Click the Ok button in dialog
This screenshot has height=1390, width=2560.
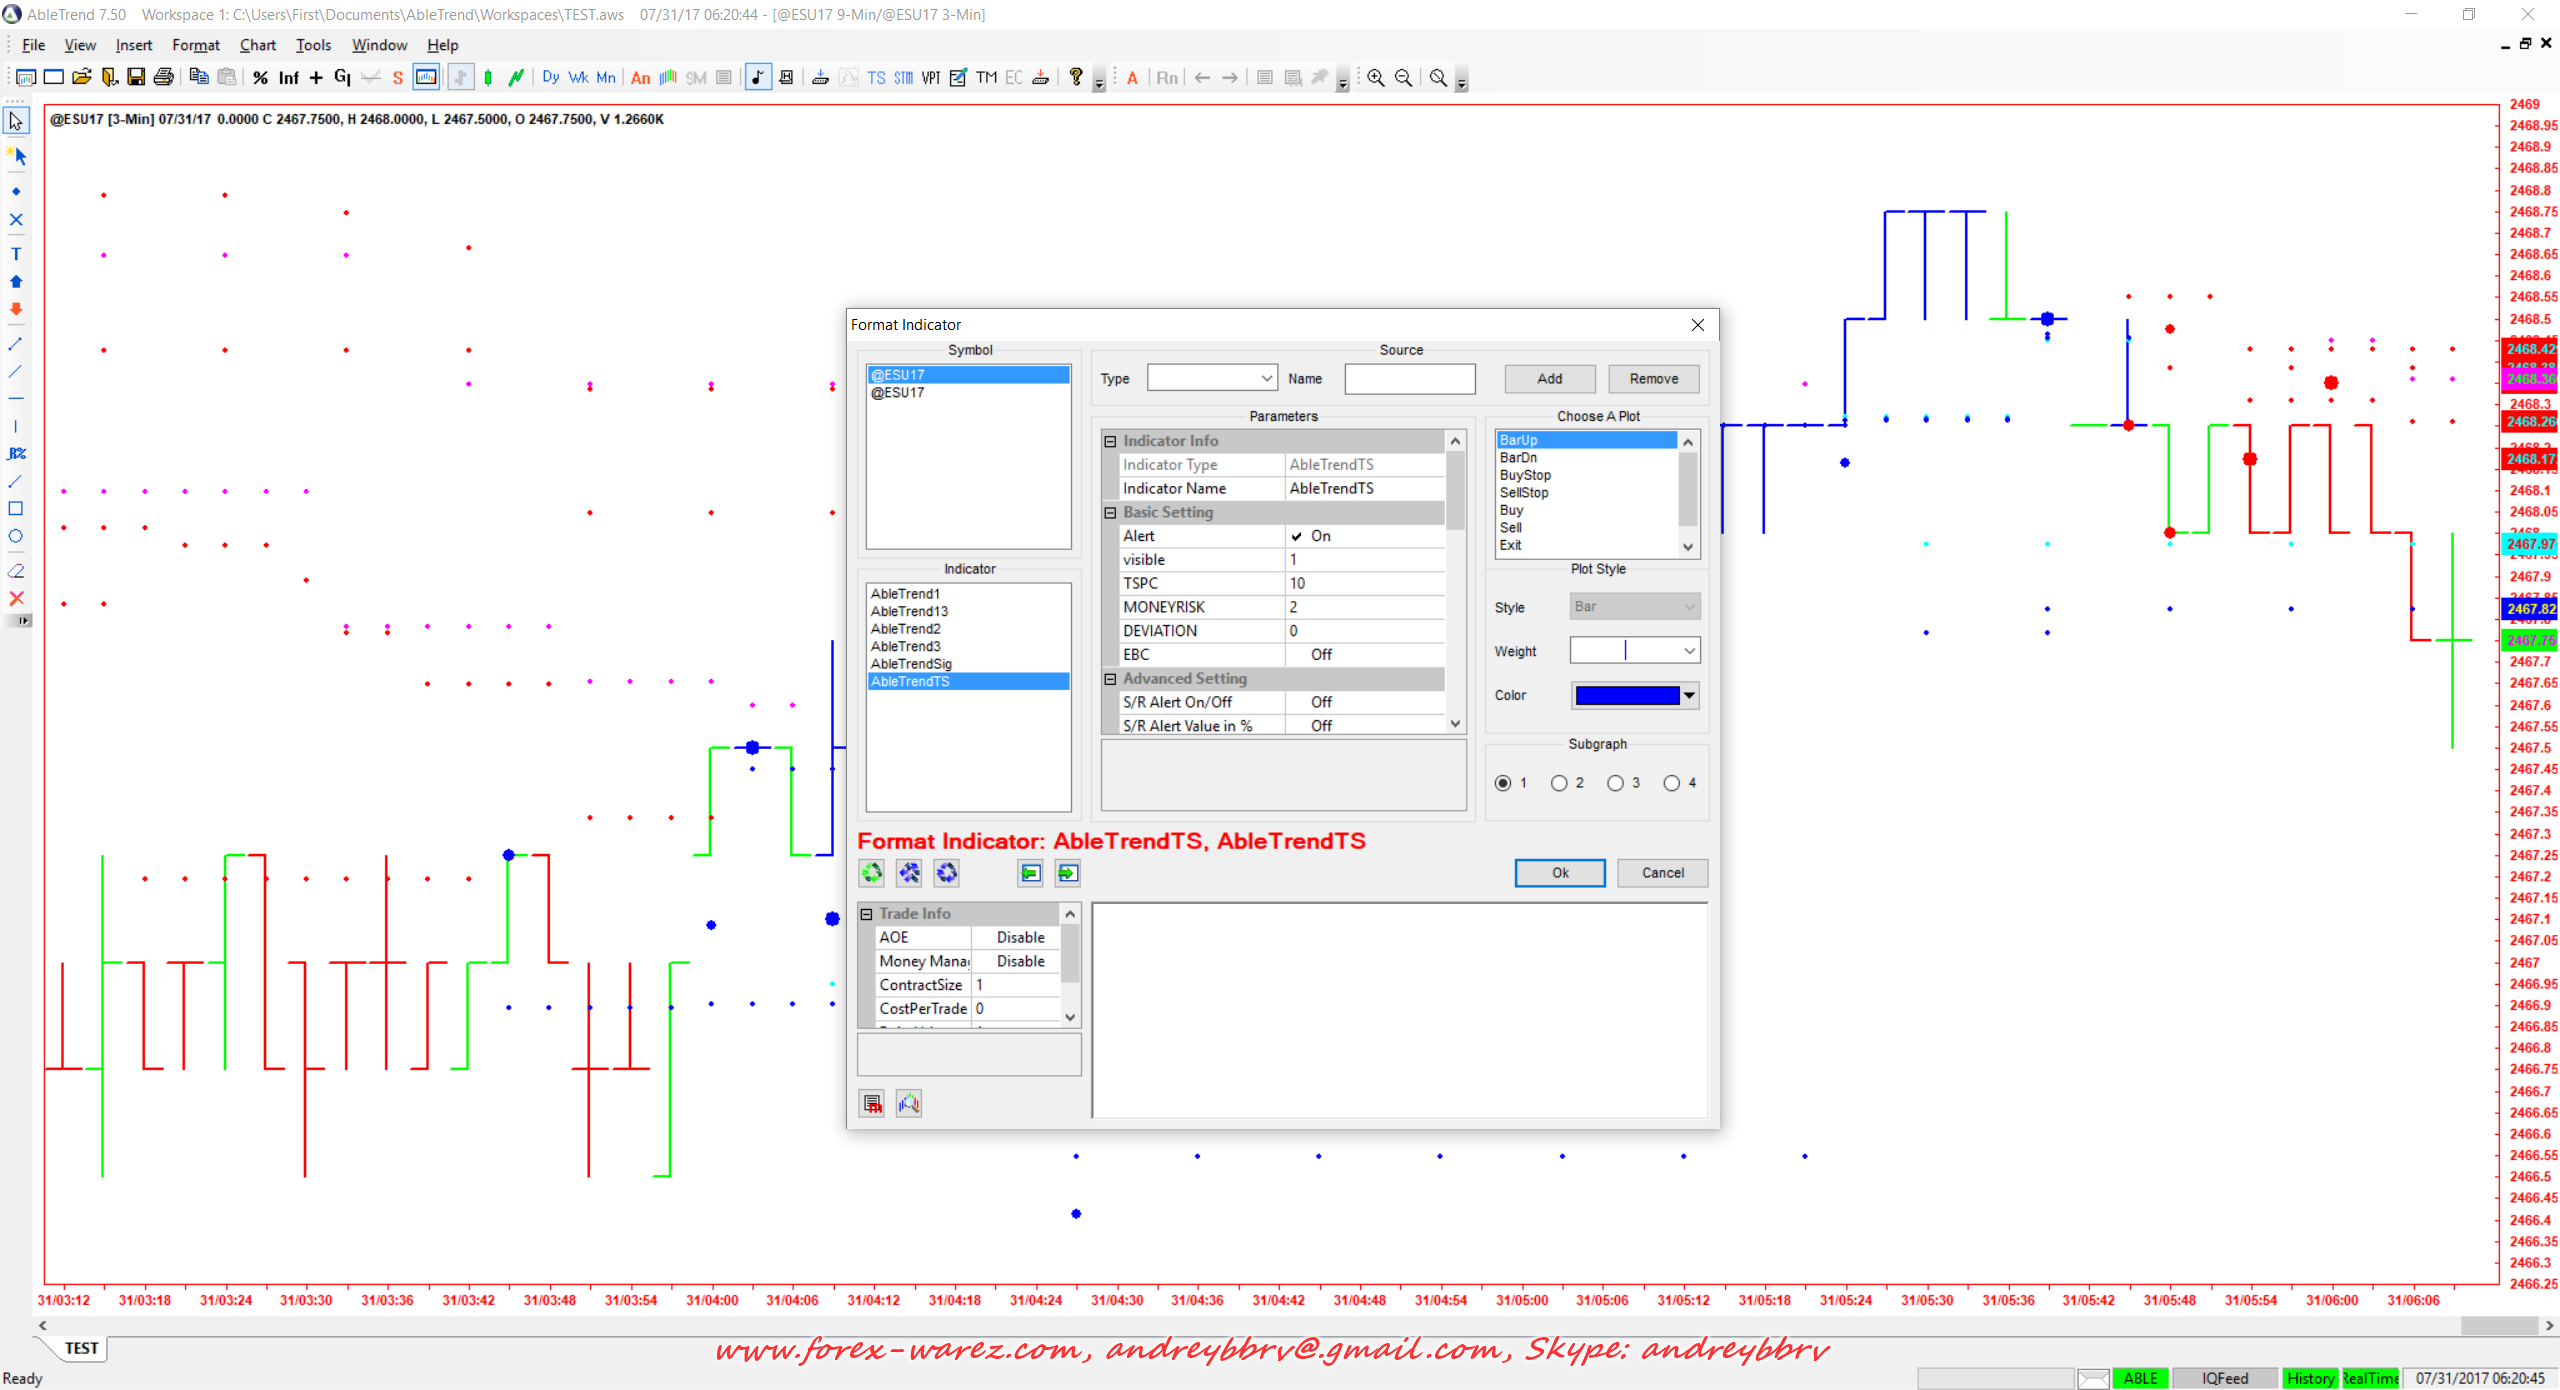(x=1559, y=872)
